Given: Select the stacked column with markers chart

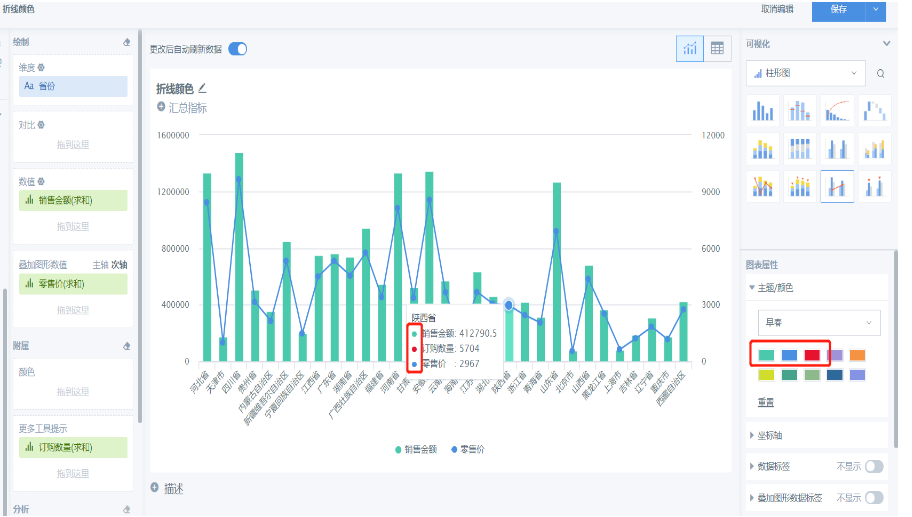Looking at the screenshot, I should tap(800, 187).
